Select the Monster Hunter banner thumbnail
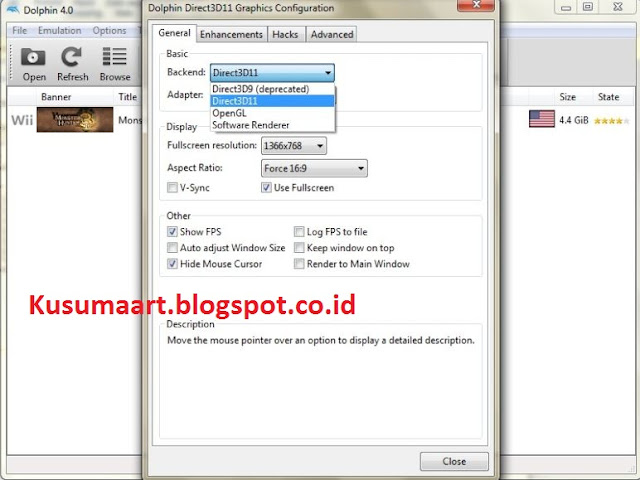640x480 pixels. (x=75, y=120)
